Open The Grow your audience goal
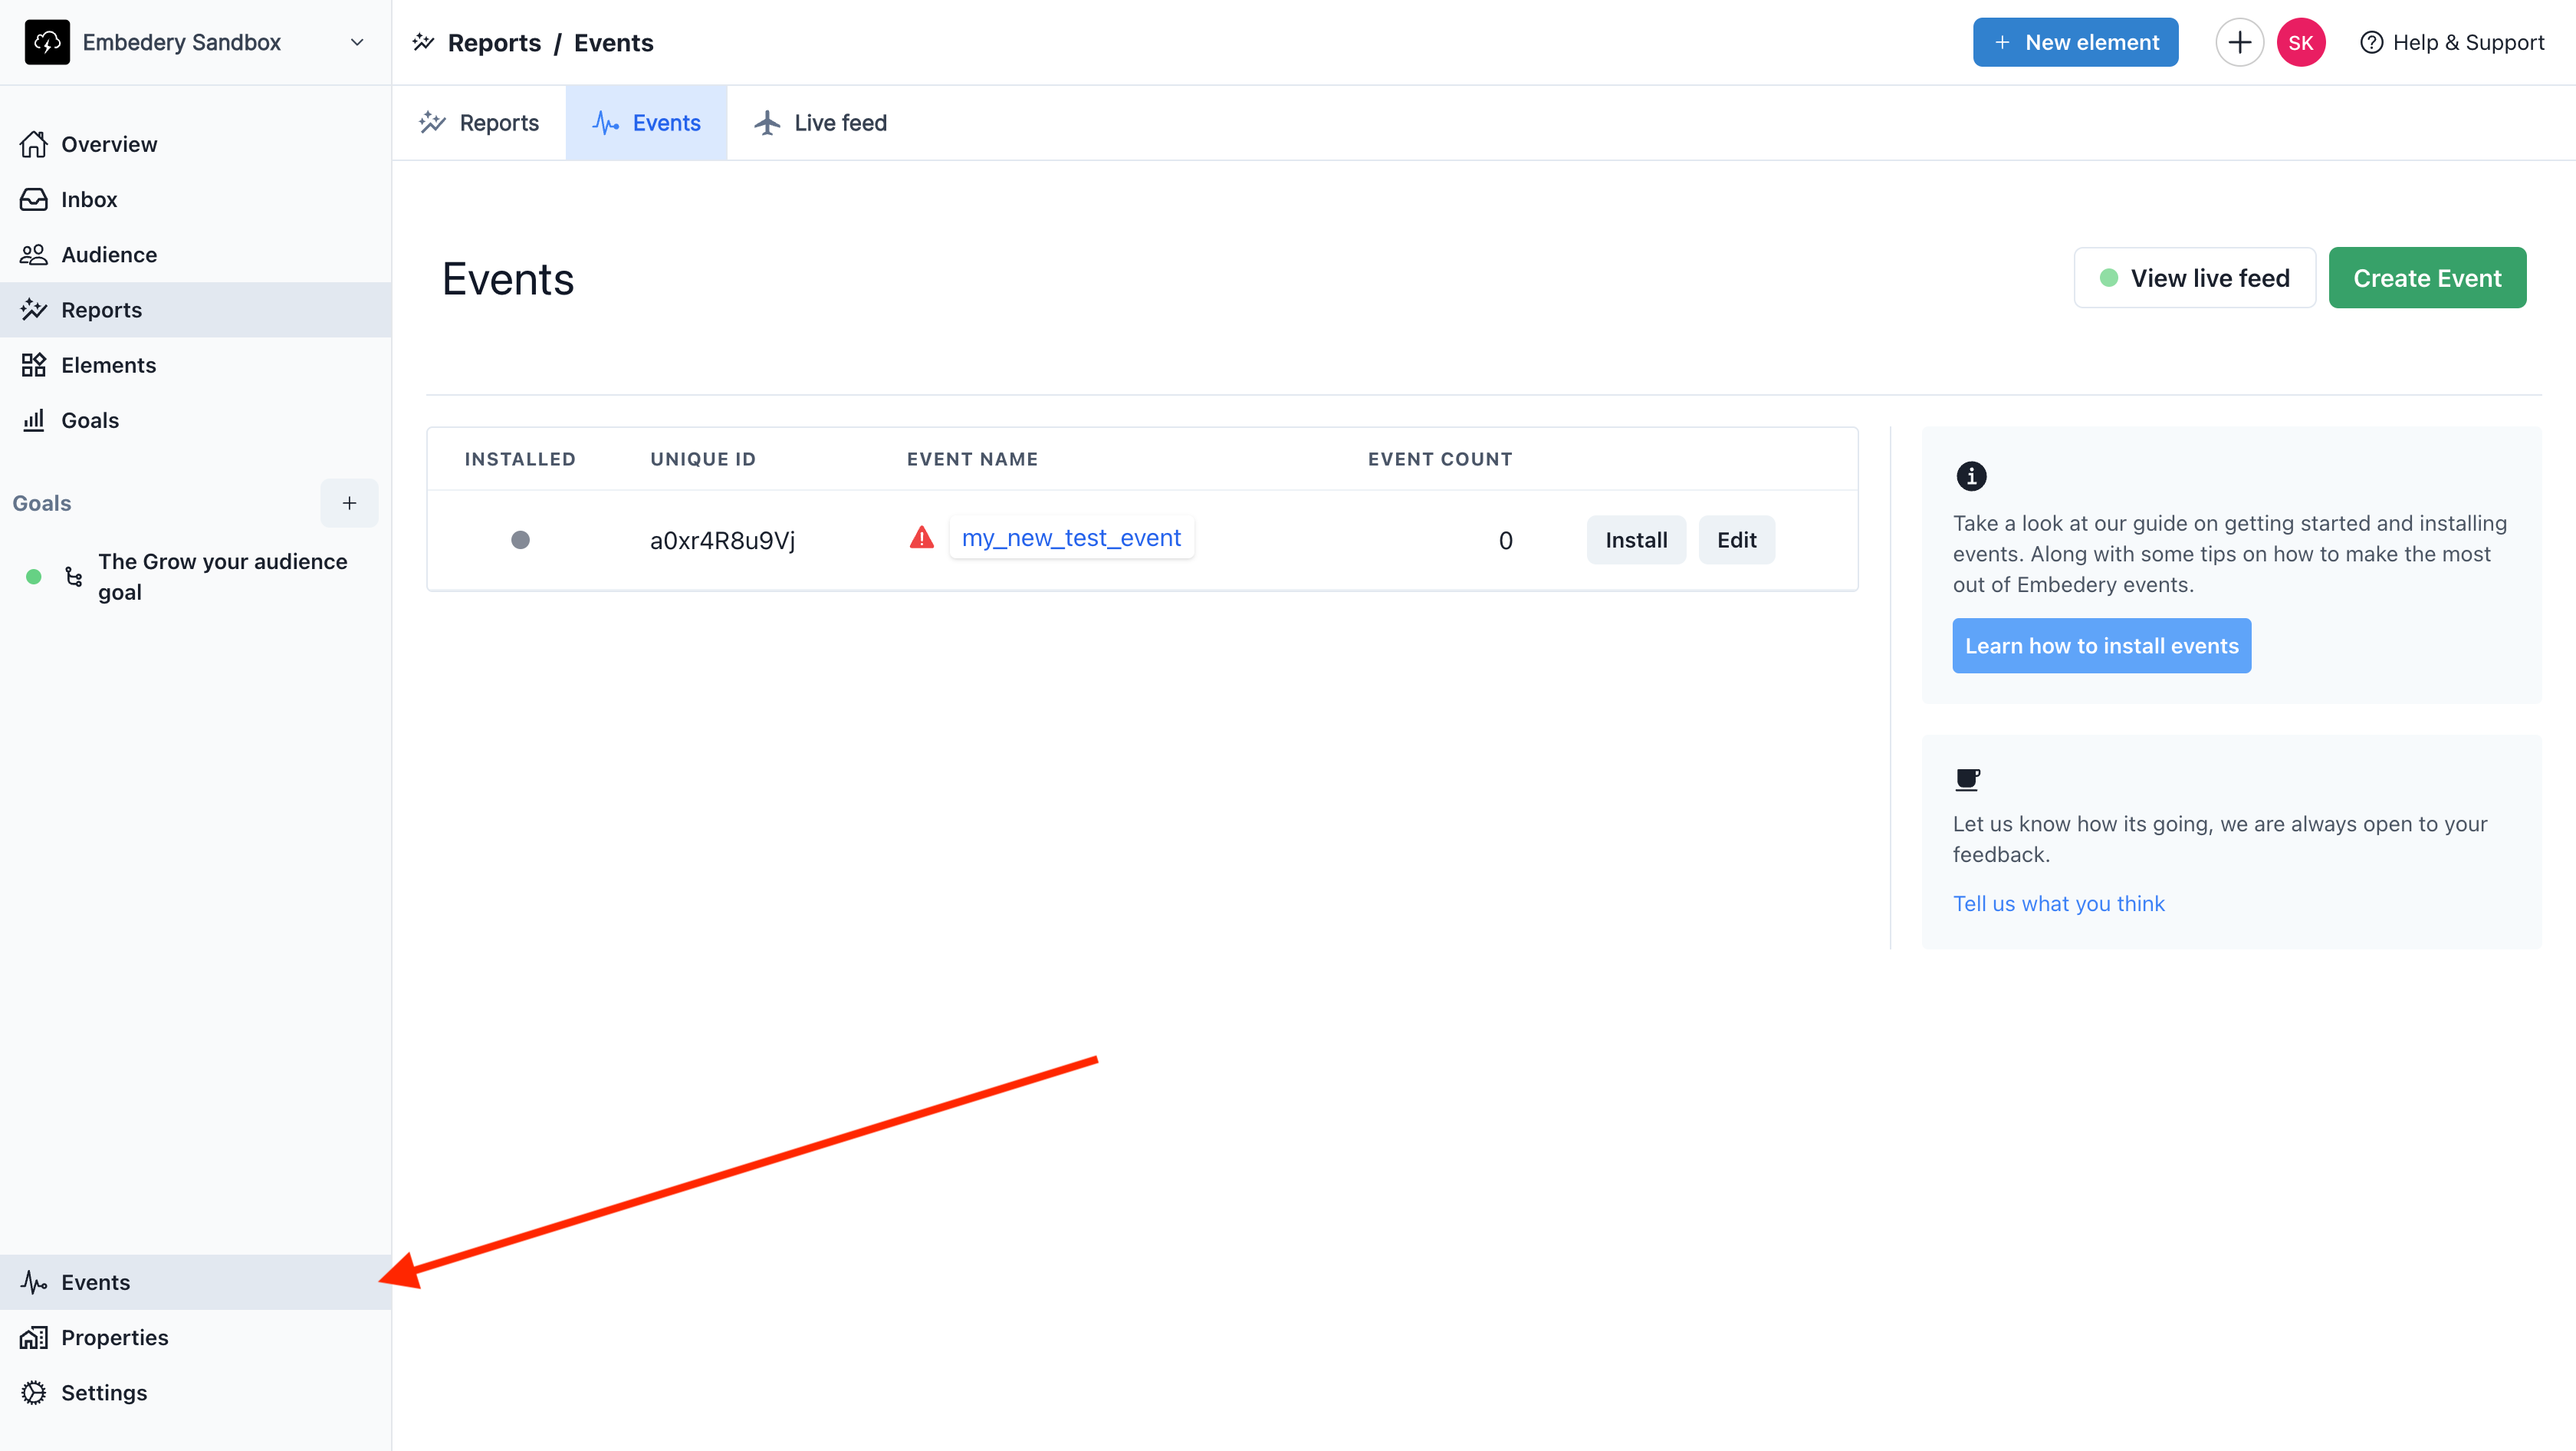This screenshot has width=2576, height=1451. pyautogui.click(x=222, y=577)
